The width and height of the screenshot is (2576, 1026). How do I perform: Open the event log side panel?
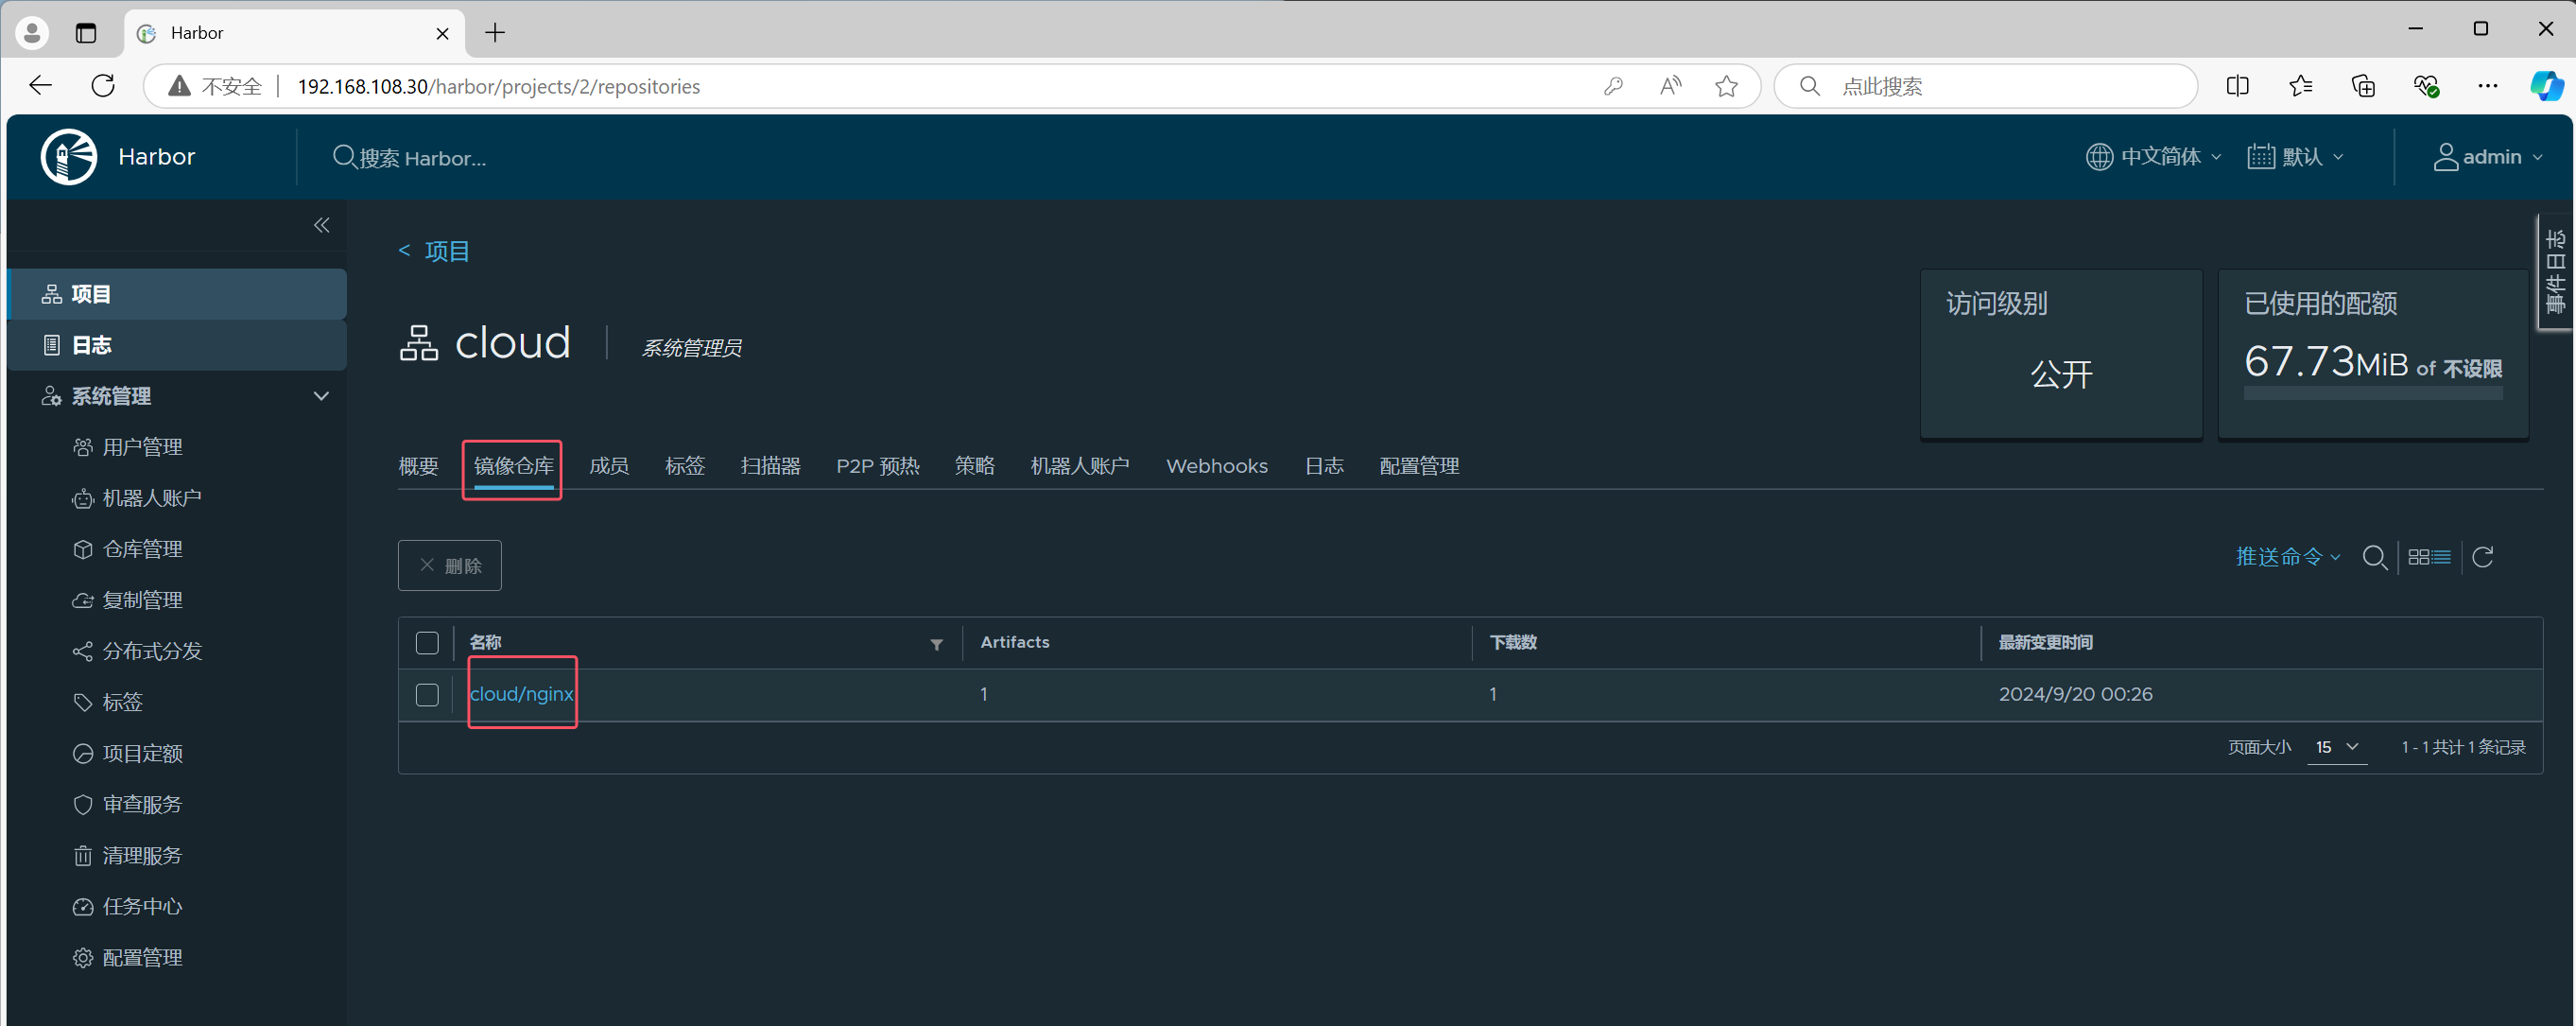(2556, 271)
